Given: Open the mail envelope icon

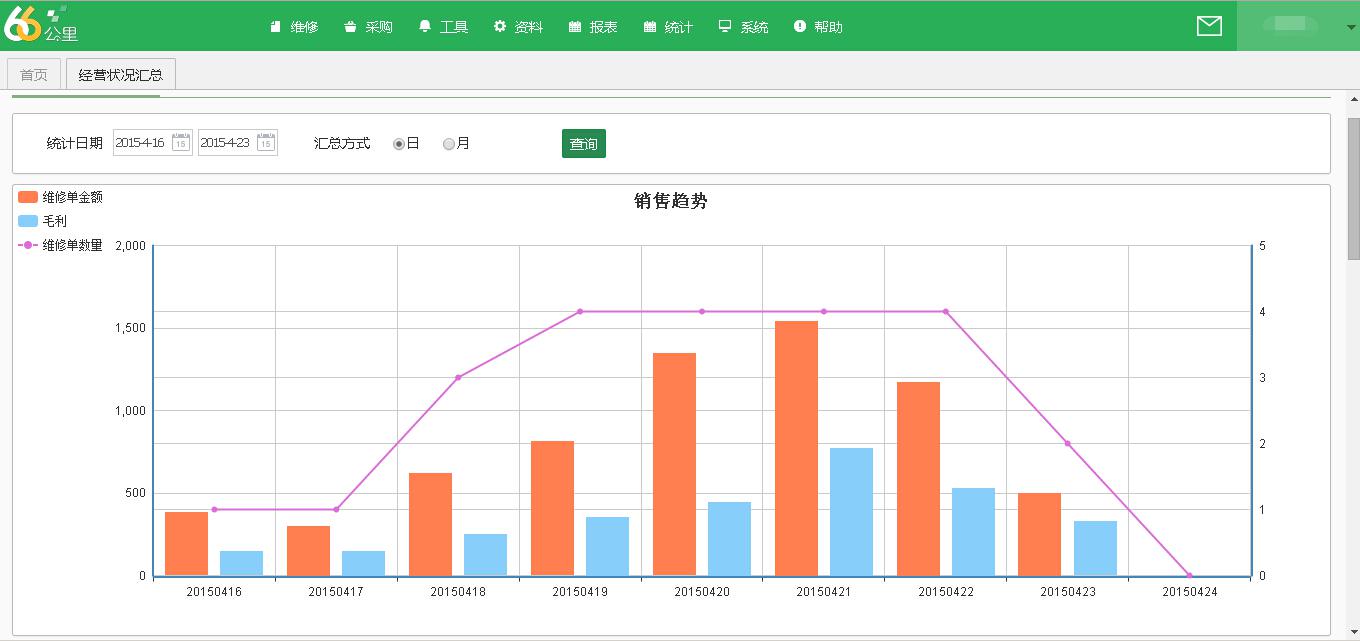Looking at the screenshot, I should (x=1209, y=26).
